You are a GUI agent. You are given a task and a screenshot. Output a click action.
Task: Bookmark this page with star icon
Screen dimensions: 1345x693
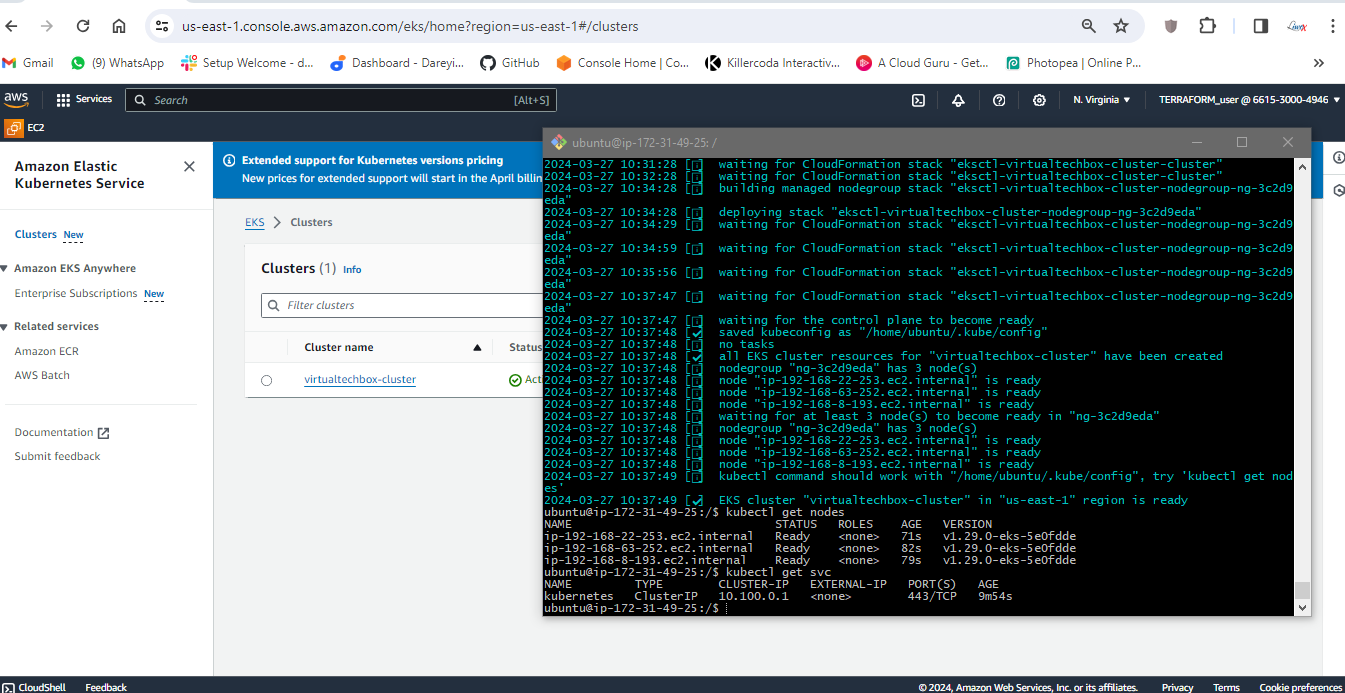click(x=1121, y=26)
